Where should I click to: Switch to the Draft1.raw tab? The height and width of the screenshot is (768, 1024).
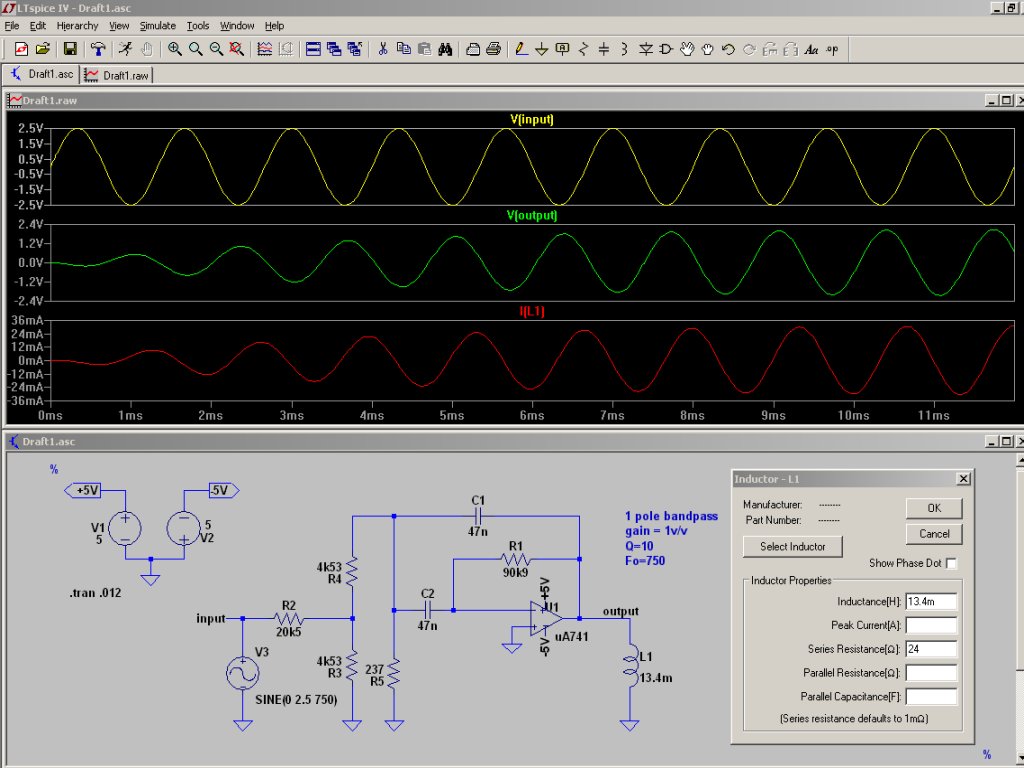tap(117, 75)
